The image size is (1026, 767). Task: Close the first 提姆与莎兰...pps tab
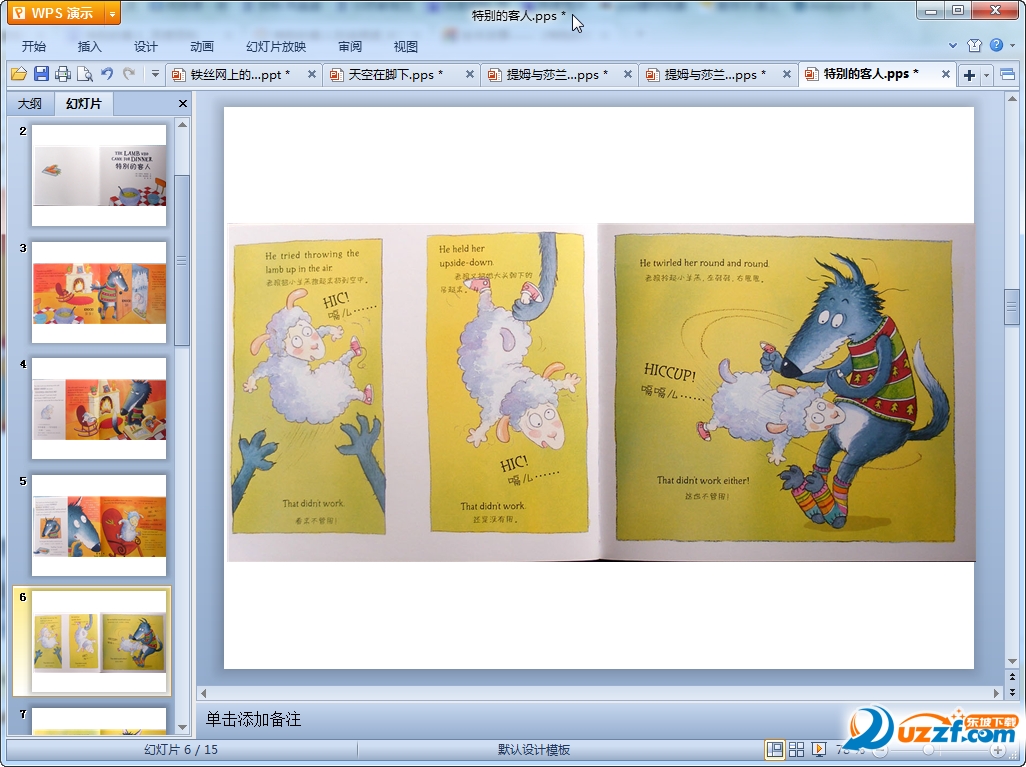pos(628,75)
